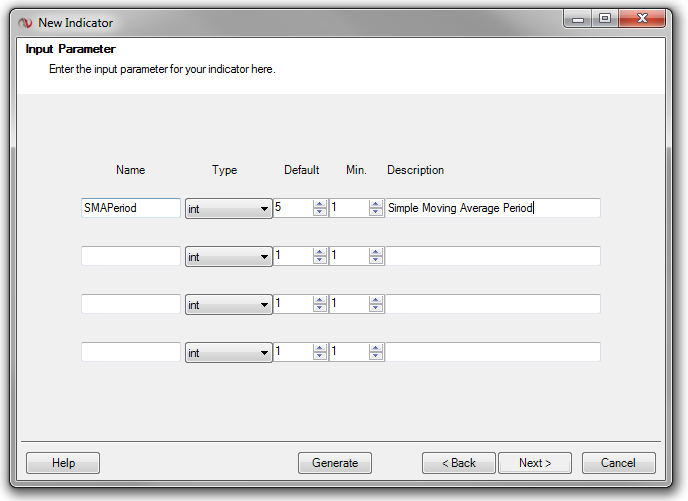Maximize the New Indicator window

click(x=605, y=18)
